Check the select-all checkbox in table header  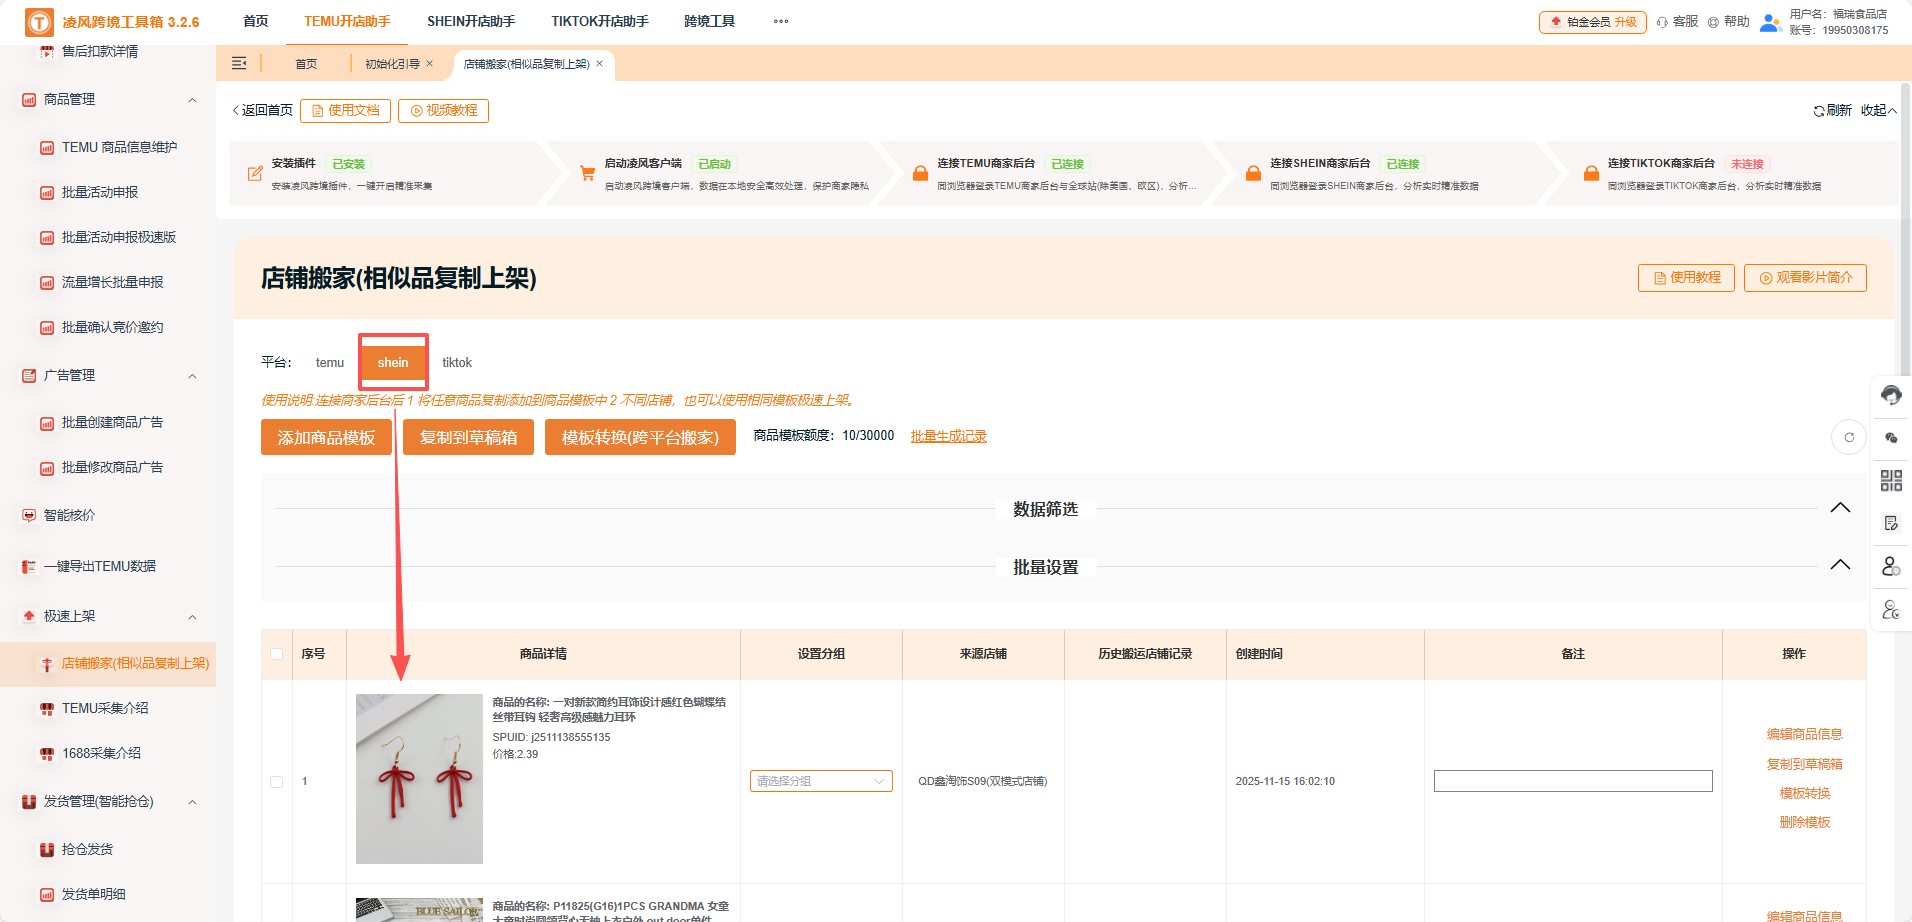276,653
